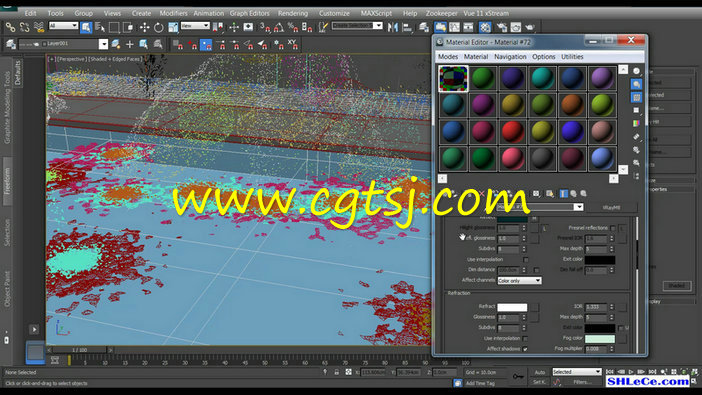Open the key filter Selected dropdown
This screenshot has width=702, height=395.
tap(577, 372)
